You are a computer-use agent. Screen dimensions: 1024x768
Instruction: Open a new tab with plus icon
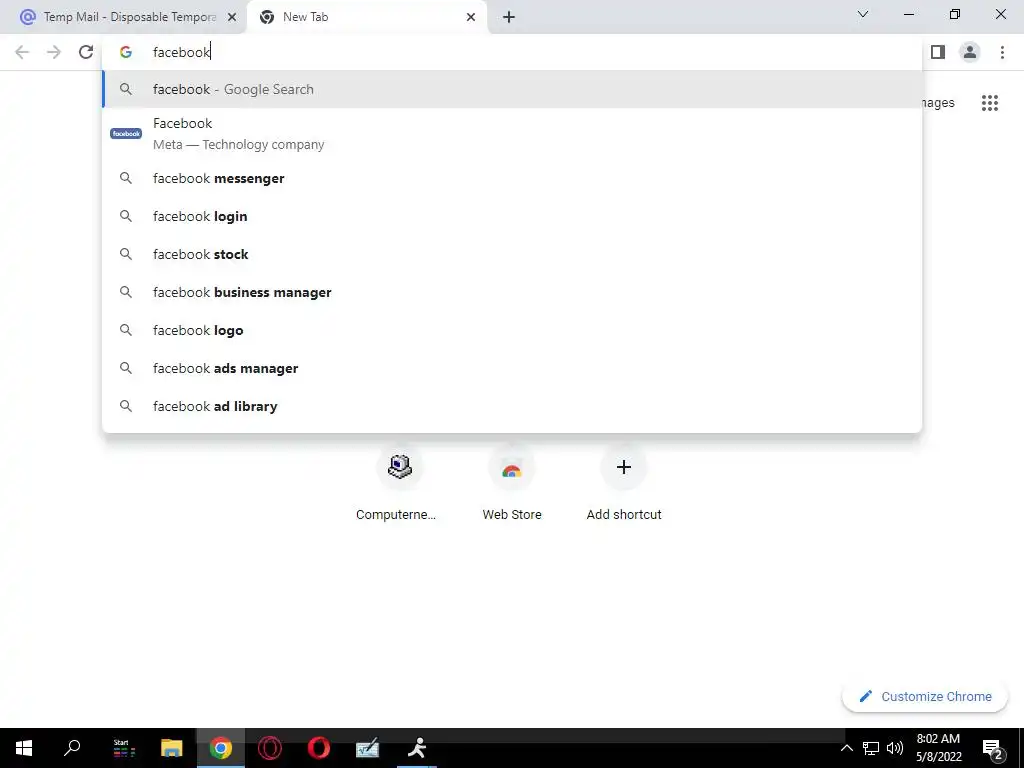pyautogui.click(x=509, y=17)
